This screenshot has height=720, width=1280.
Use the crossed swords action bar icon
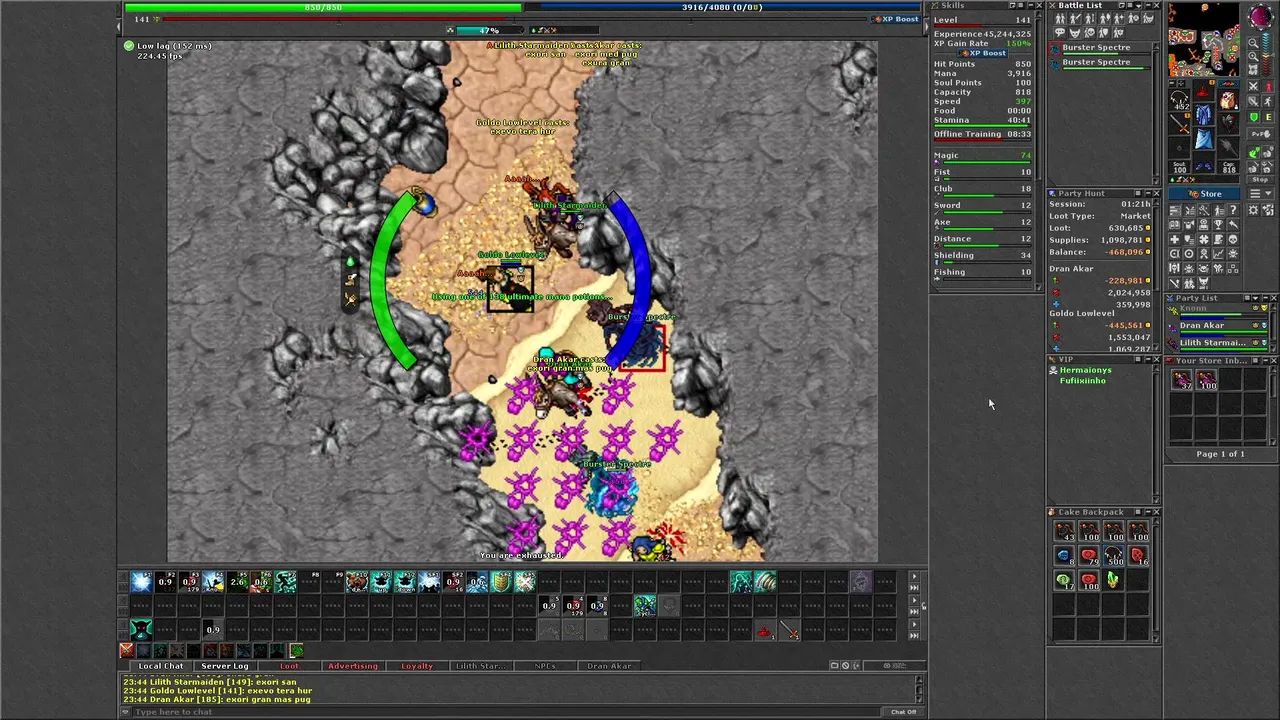[525, 582]
